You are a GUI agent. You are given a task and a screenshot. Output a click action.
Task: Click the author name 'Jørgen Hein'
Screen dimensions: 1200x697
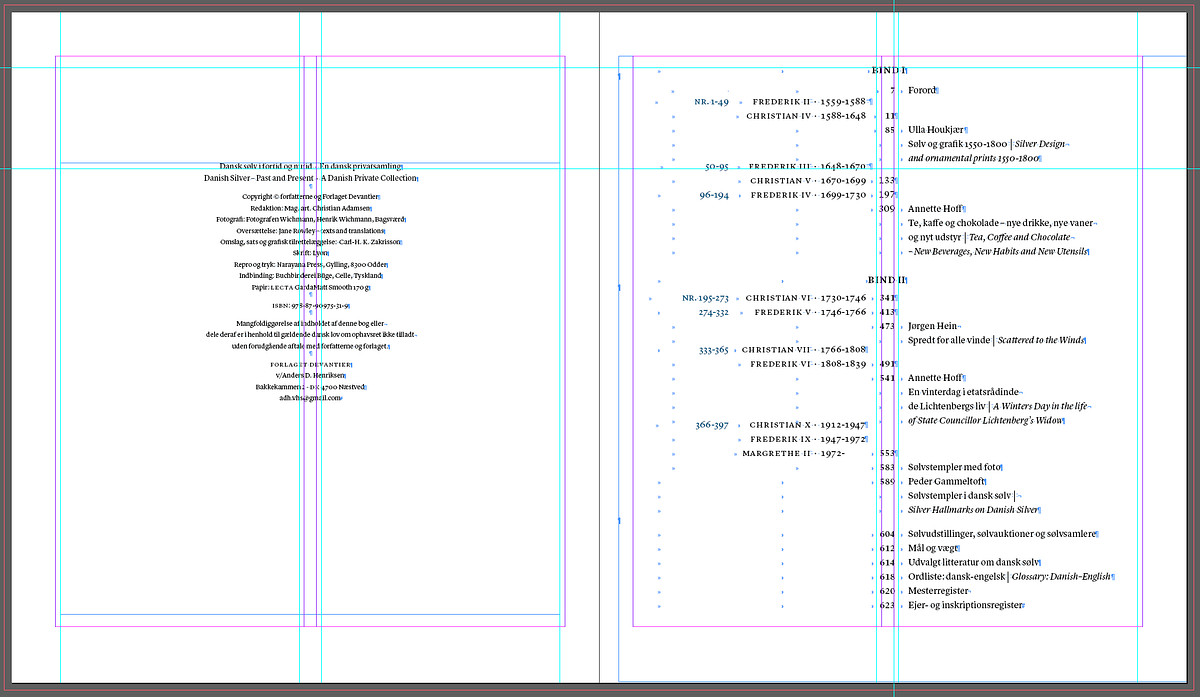click(932, 326)
